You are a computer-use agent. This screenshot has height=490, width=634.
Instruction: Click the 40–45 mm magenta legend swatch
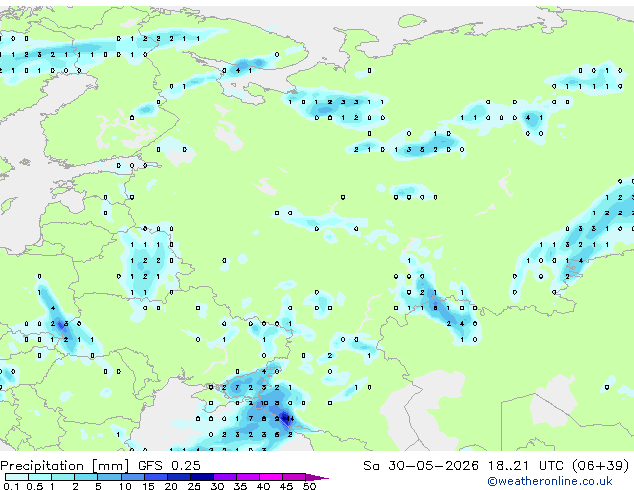(271, 477)
